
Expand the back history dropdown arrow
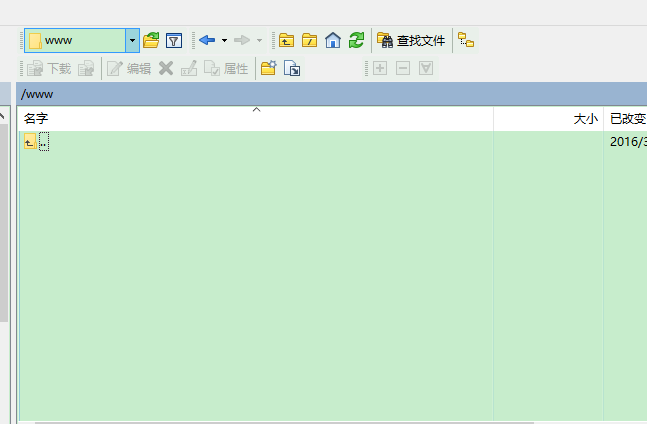224,41
